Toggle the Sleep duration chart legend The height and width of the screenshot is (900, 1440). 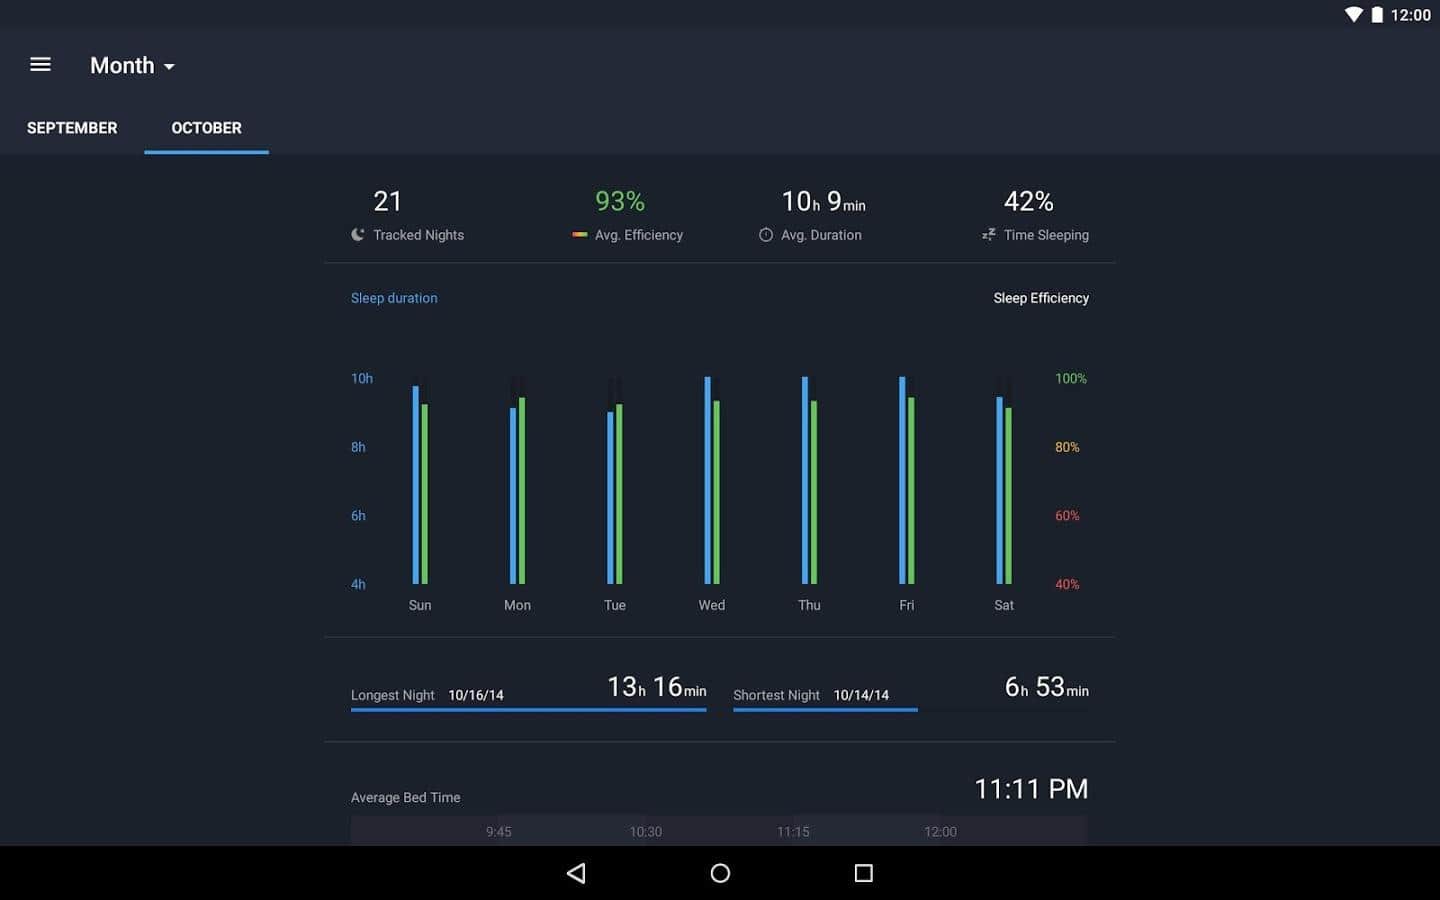tap(394, 298)
